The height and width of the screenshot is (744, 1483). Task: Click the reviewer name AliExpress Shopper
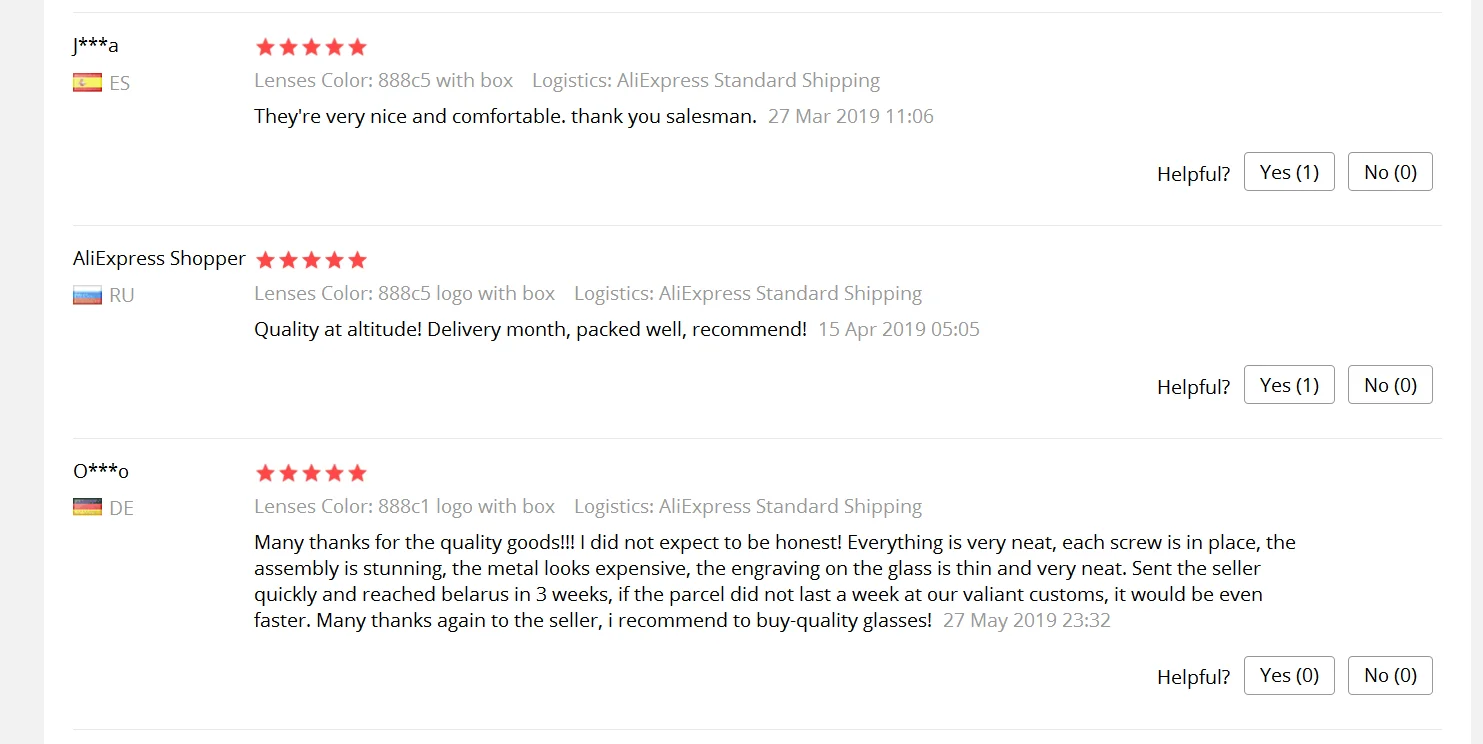tap(159, 258)
